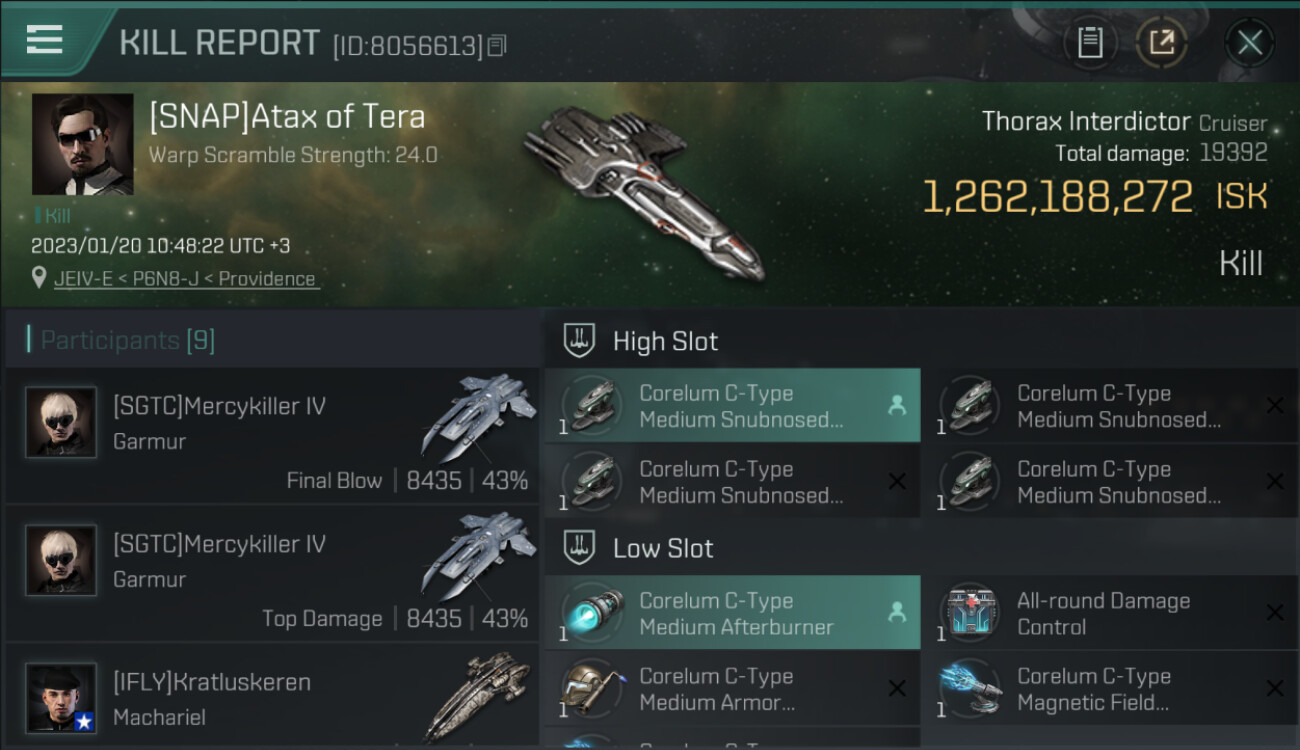Open JEIV-E Providence location link

(x=186, y=279)
